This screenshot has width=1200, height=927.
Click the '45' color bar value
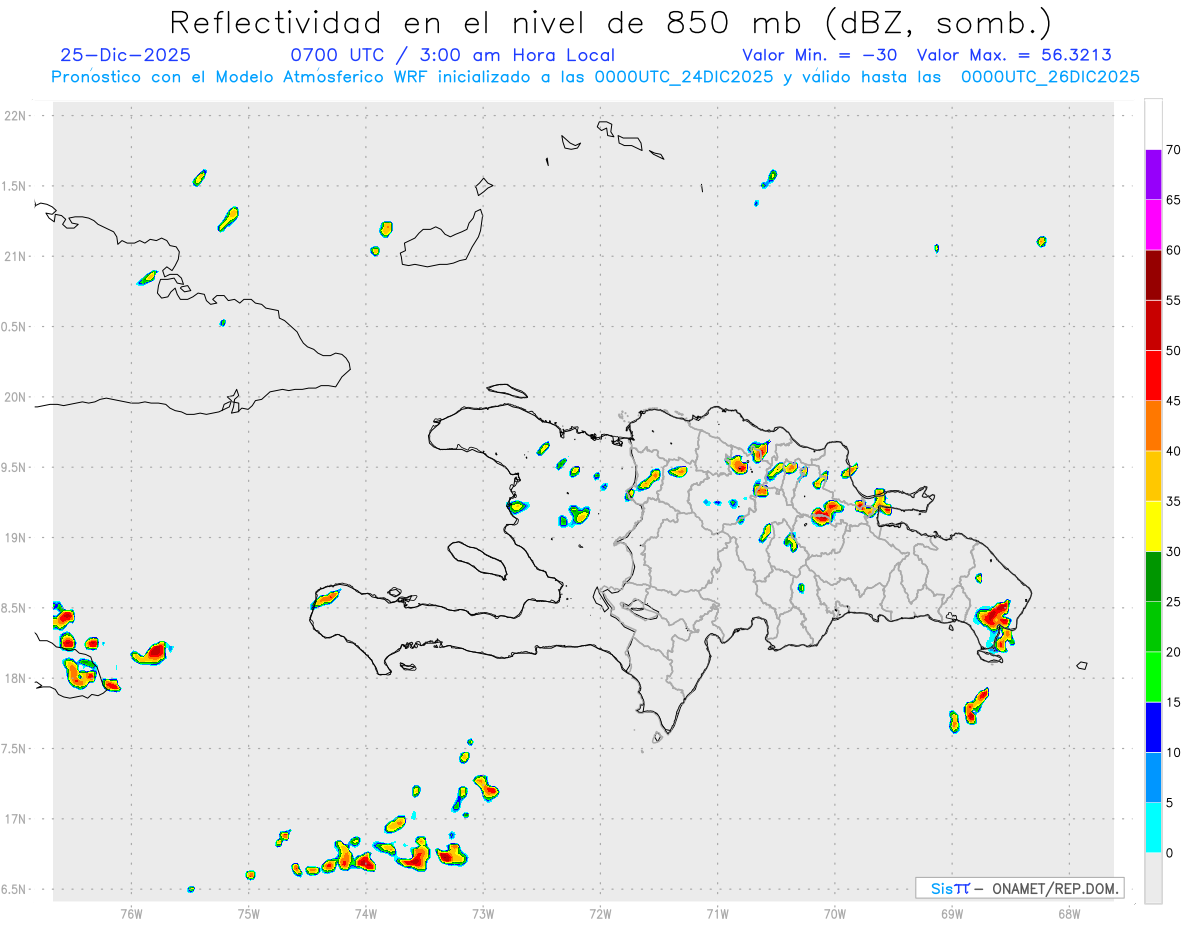pyautogui.click(x=1173, y=401)
